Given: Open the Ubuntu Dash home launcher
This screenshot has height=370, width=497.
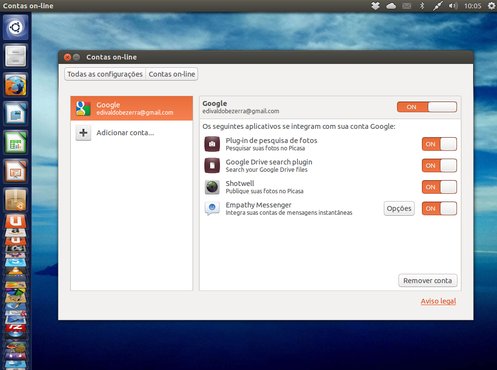Looking at the screenshot, I should coord(16,27).
